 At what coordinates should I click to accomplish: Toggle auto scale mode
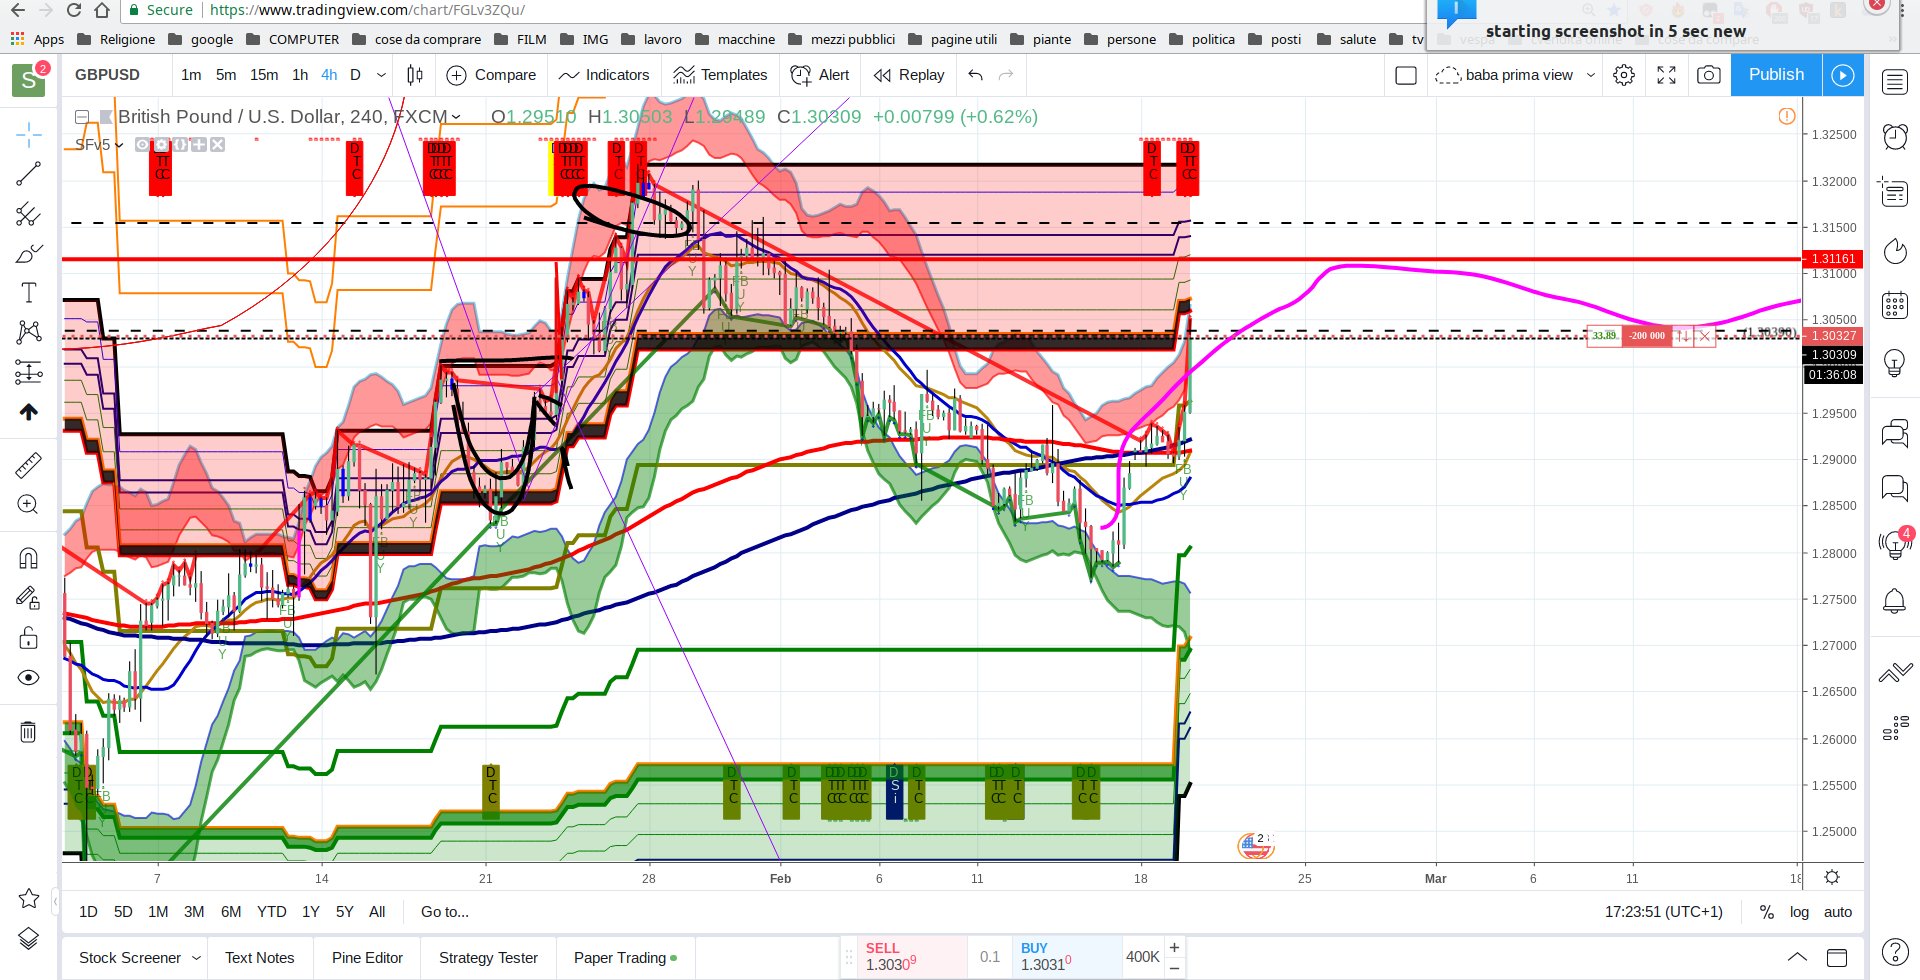tap(1838, 912)
